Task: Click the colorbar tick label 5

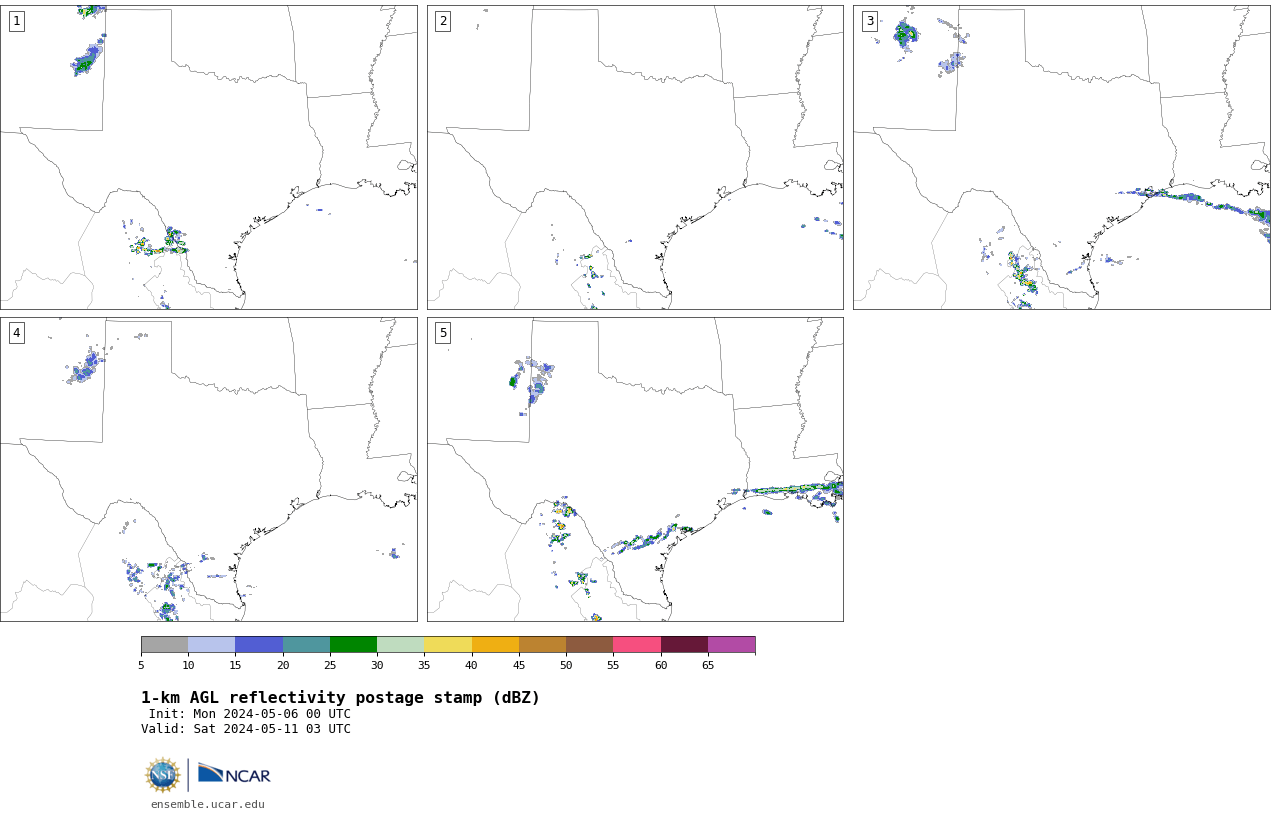Action: (x=141, y=665)
